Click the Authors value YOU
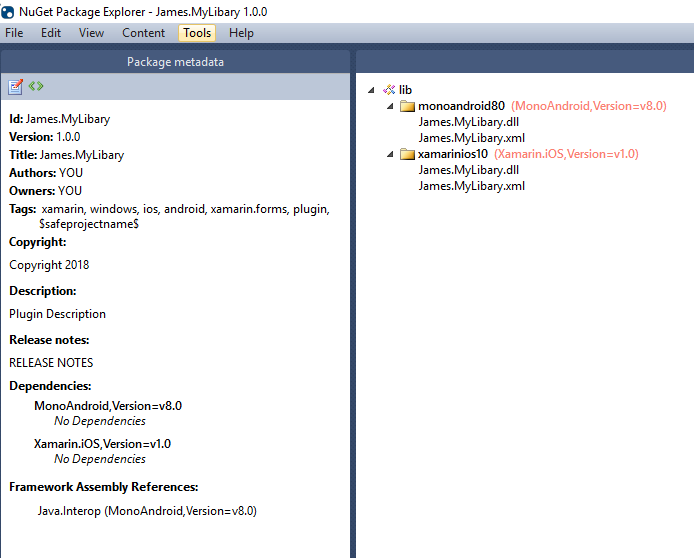Screen dimensions: 694x558 coord(71,173)
